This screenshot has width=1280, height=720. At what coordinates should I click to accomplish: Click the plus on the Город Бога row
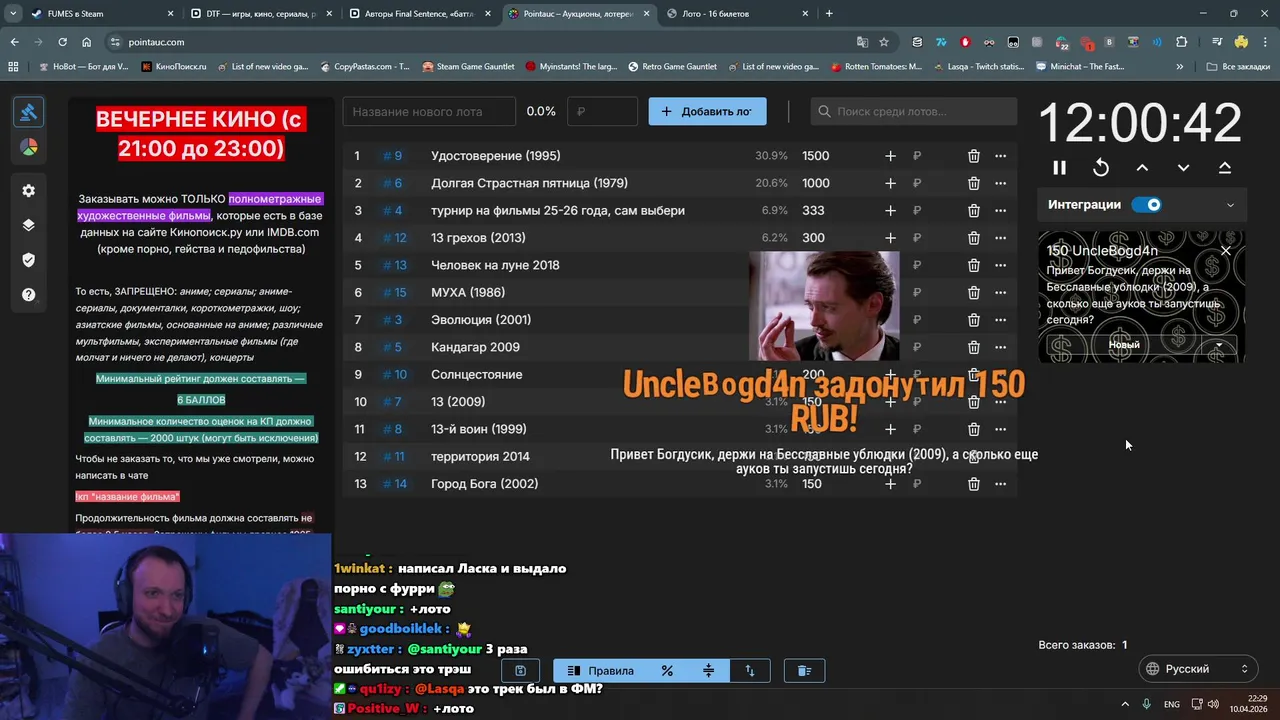click(x=890, y=484)
